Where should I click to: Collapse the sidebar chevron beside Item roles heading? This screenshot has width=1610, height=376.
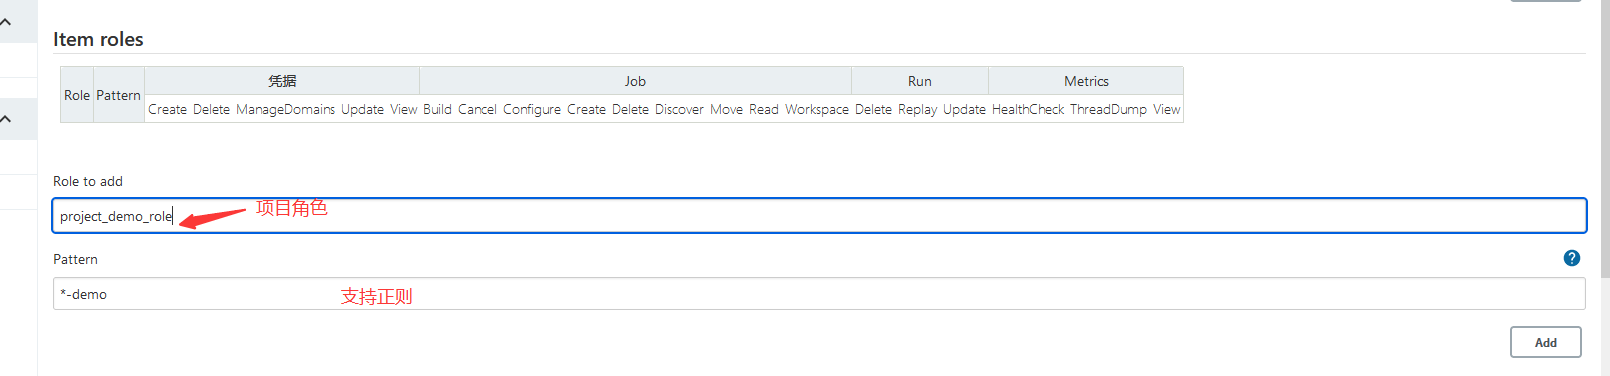(x=6, y=22)
